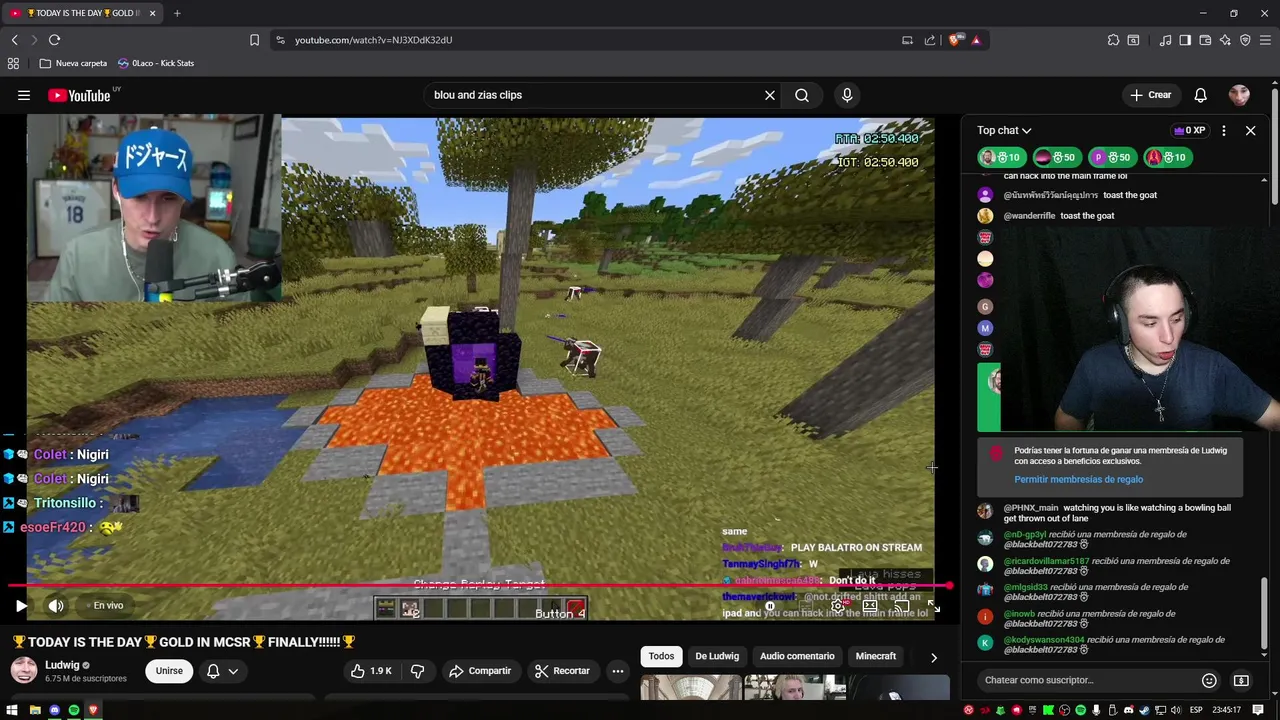Screen dimensions: 1280x720
Task: Dislike this video
Action: click(x=417, y=671)
